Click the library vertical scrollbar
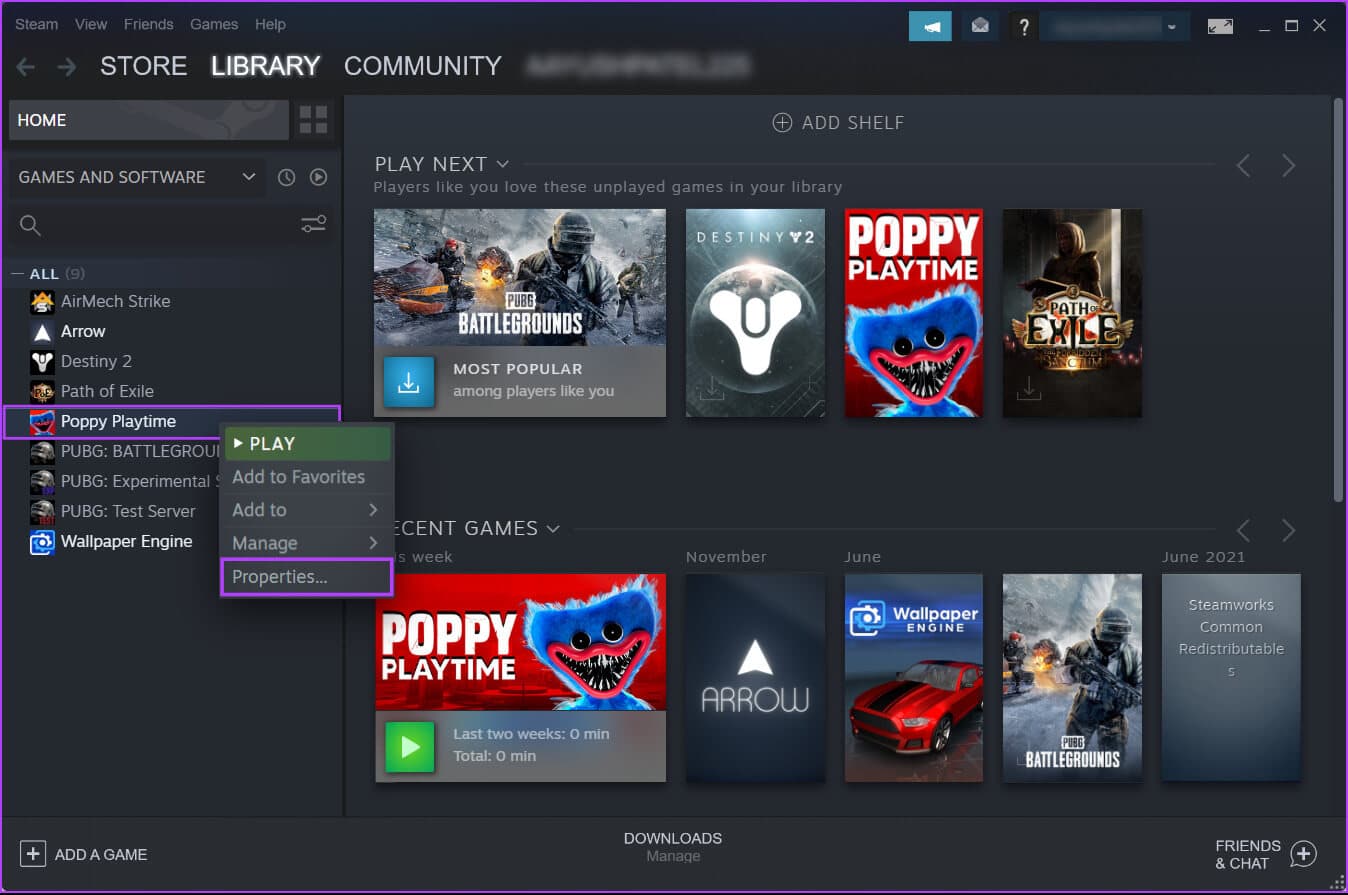Image resolution: width=1348 pixels, height=895 pixels. pyautogui.click(x=1339, y=300)
